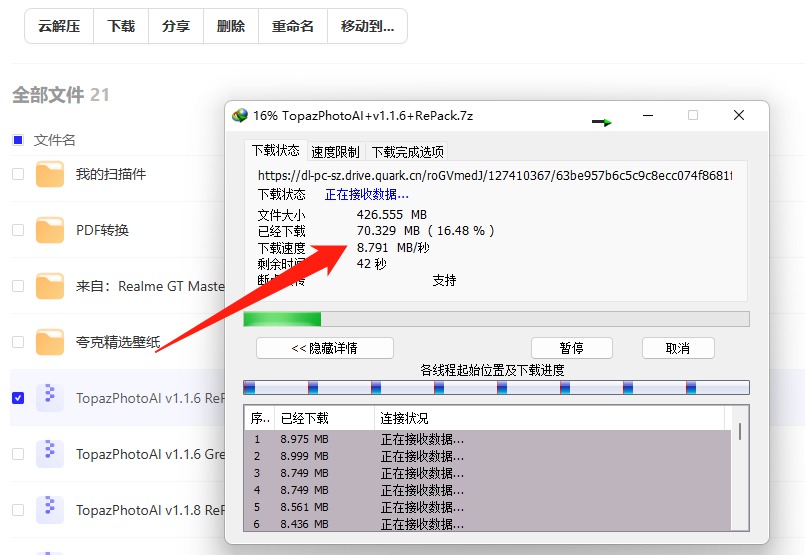
Task: Switch to the 速度限制 tab
Action: 335,152
